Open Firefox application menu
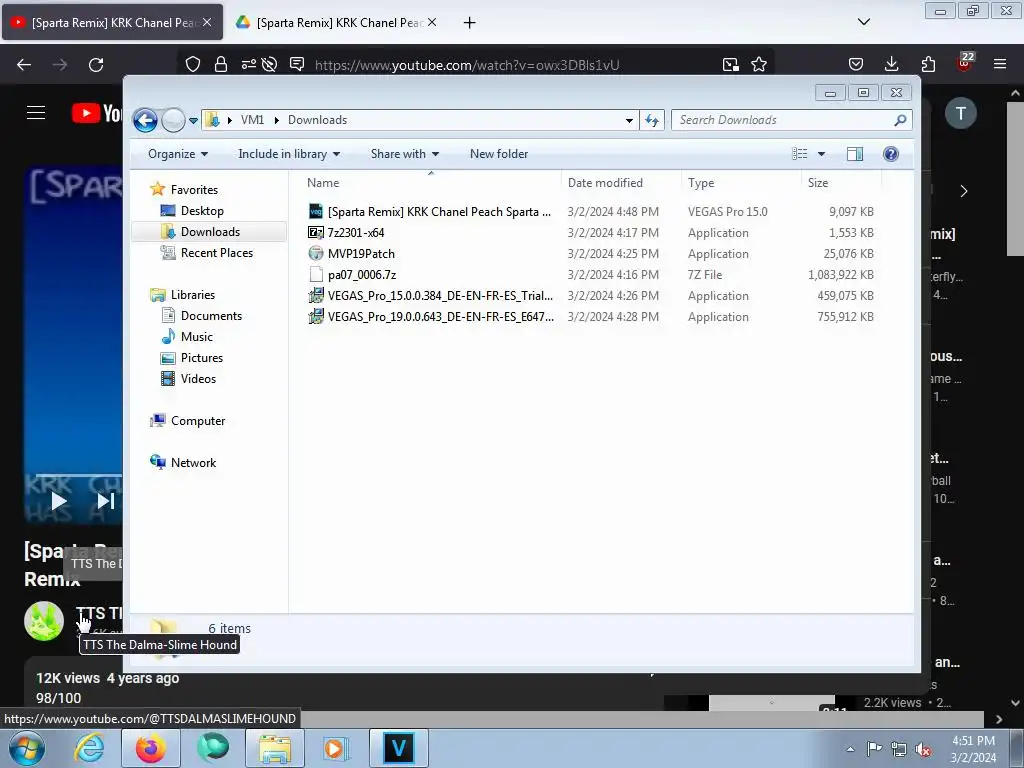Screen dimensions: 1024x768 coord(1000,65)
